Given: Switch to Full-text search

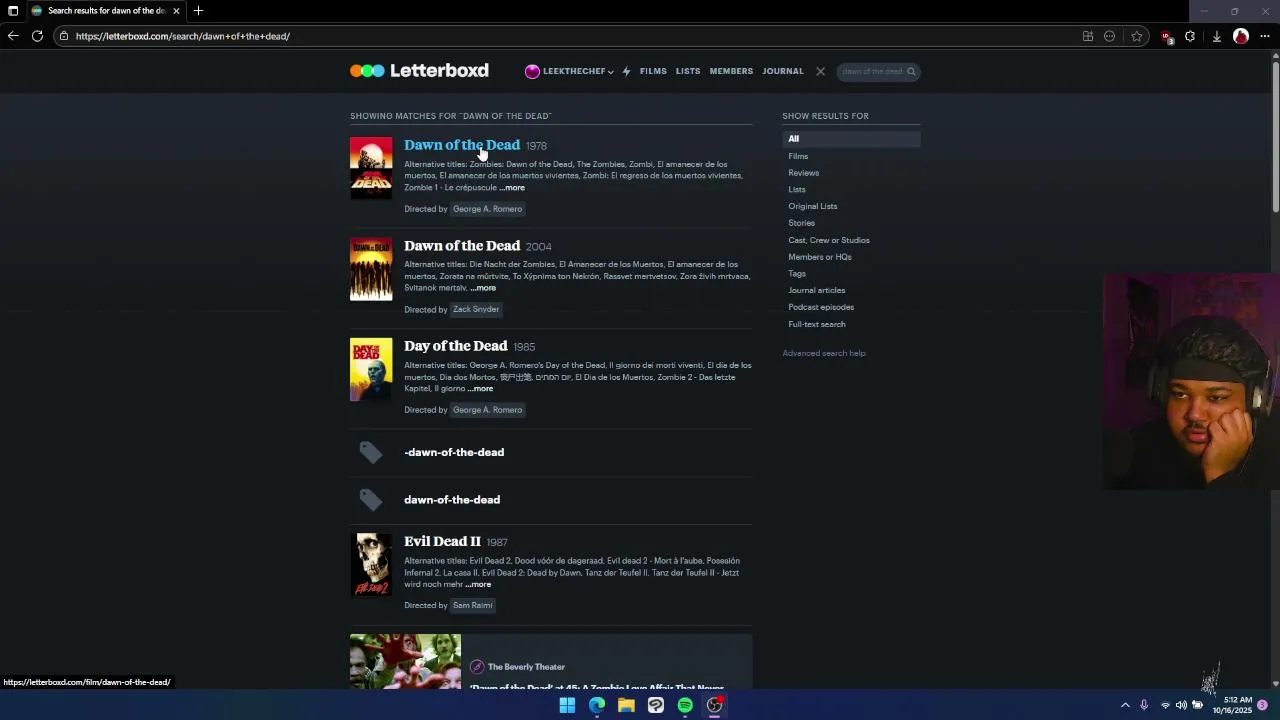Looking at the screenshot, I should tap(817, 324).
